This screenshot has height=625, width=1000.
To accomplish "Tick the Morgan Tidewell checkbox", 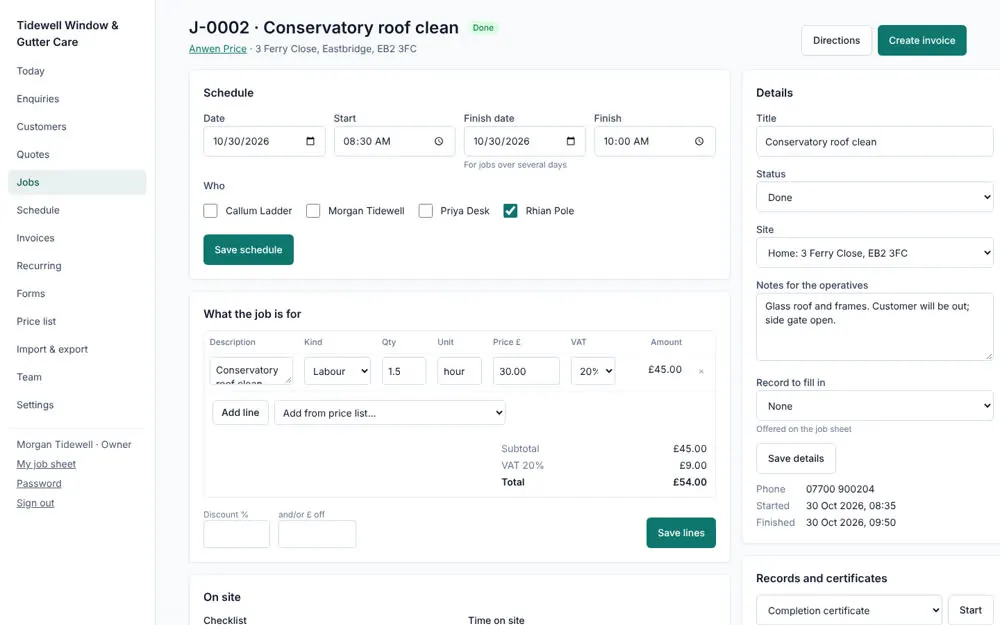I will tap(313, 210).
